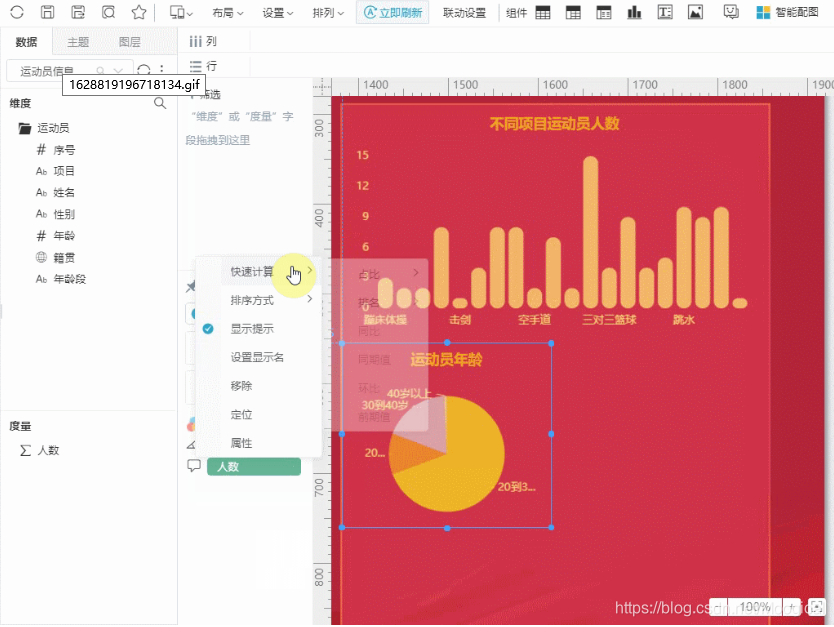This screenshot has height=627, width=834.
Task: Switch to the 主题 tab
Action: (78, 41)
